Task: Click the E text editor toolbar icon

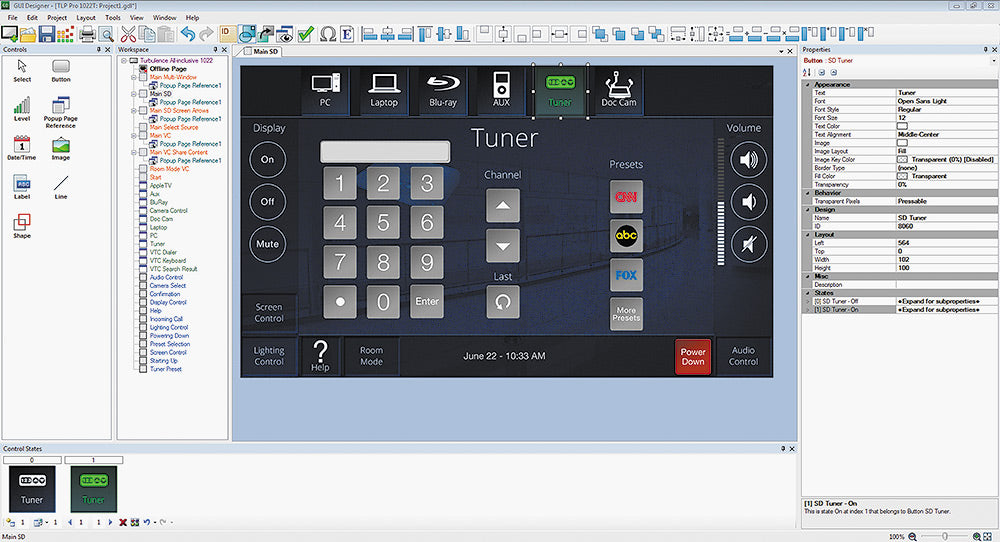Action: point(346,34)
